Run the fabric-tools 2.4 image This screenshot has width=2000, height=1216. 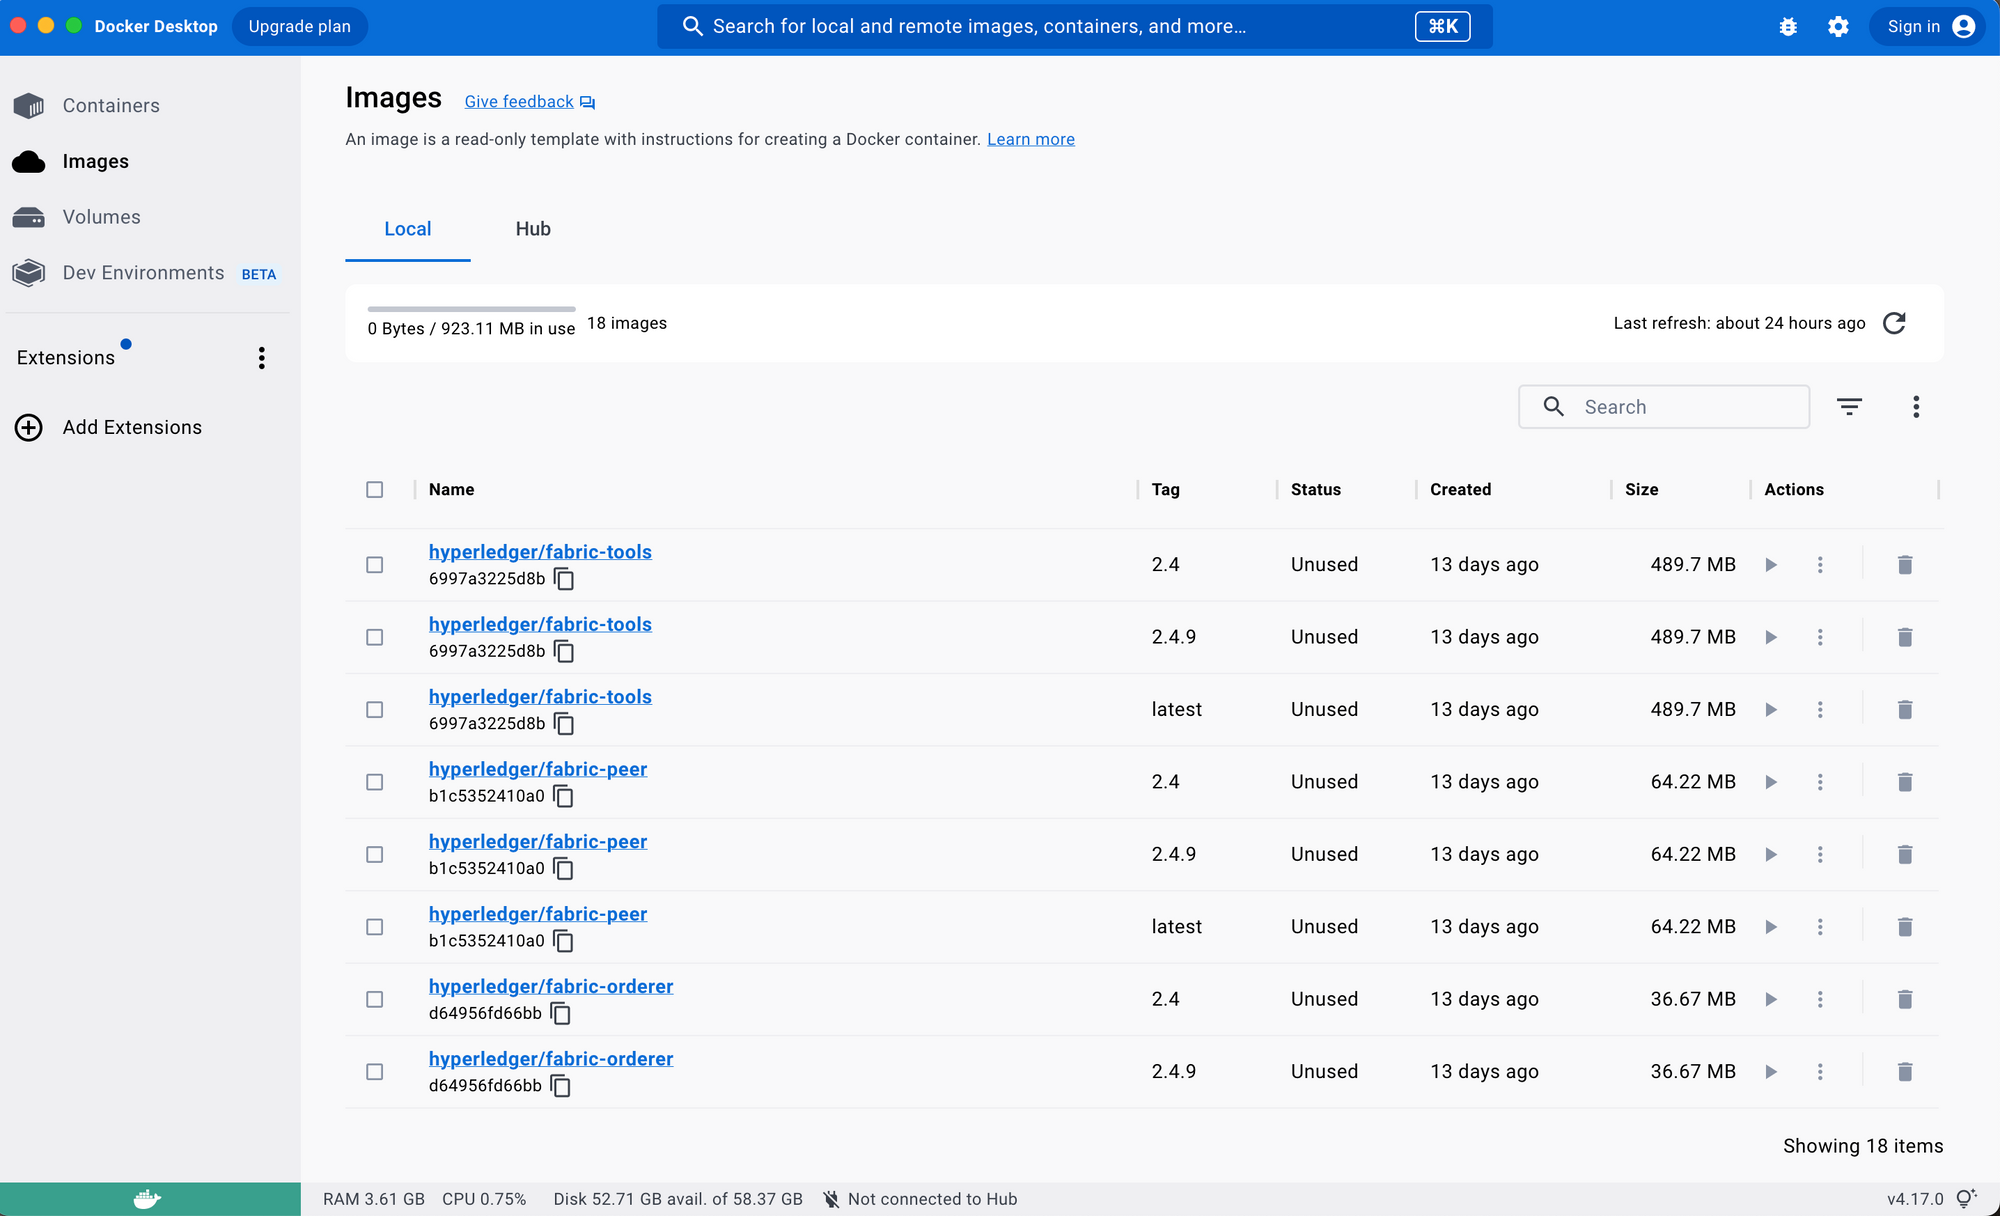coord(1771,565)
